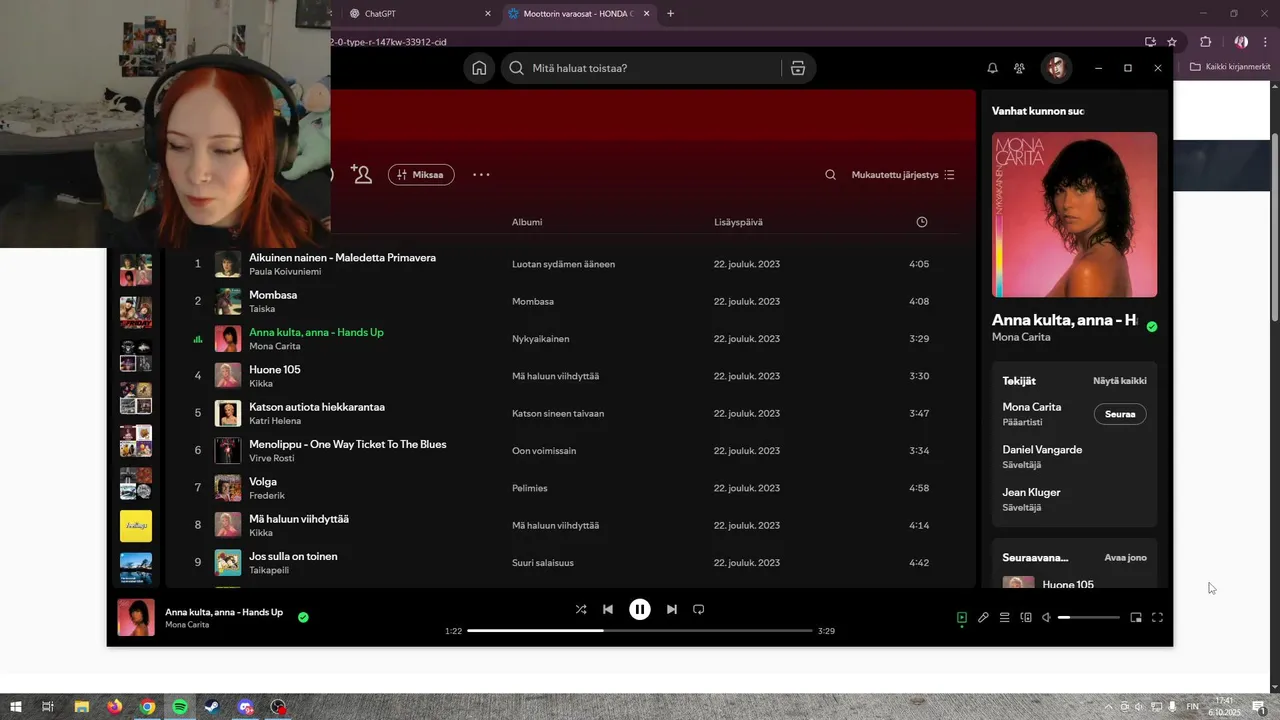Sort by Lisäyspäivä column header
The image size is (1280, 720).
click(x=738, y=222)
